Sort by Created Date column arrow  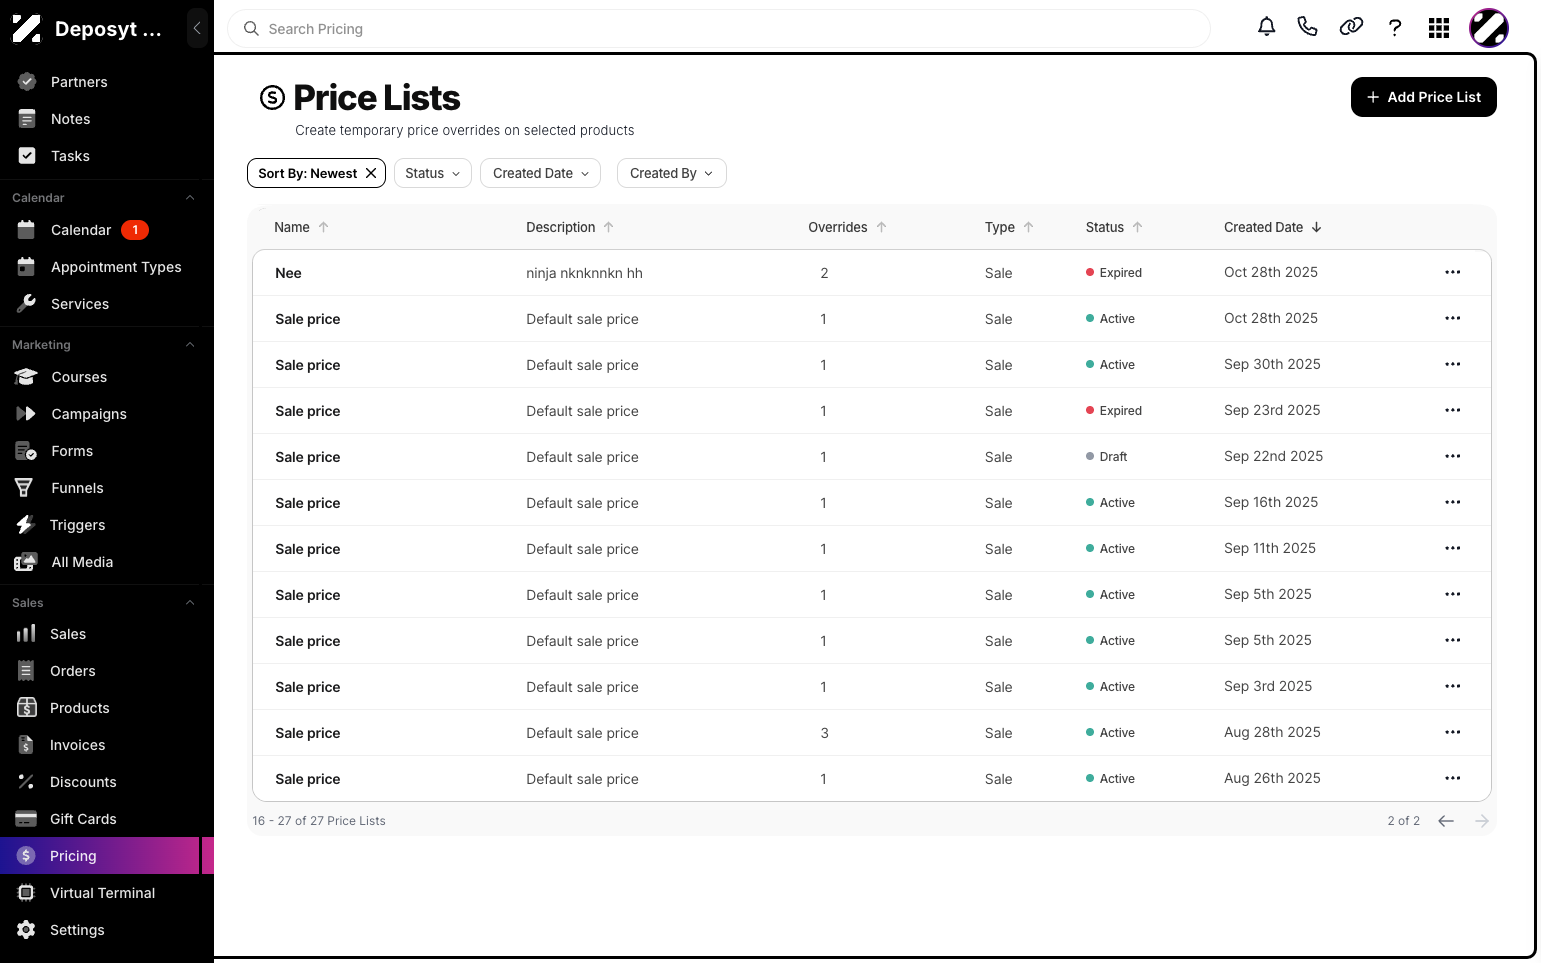click(1316, 227)
